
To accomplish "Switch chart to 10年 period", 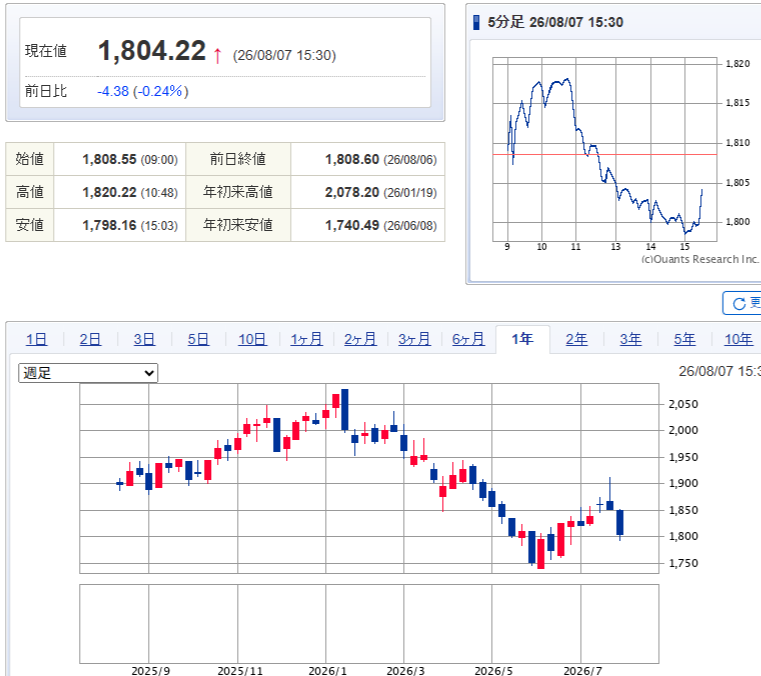I will pyautogui.click(x=739, y=339).
